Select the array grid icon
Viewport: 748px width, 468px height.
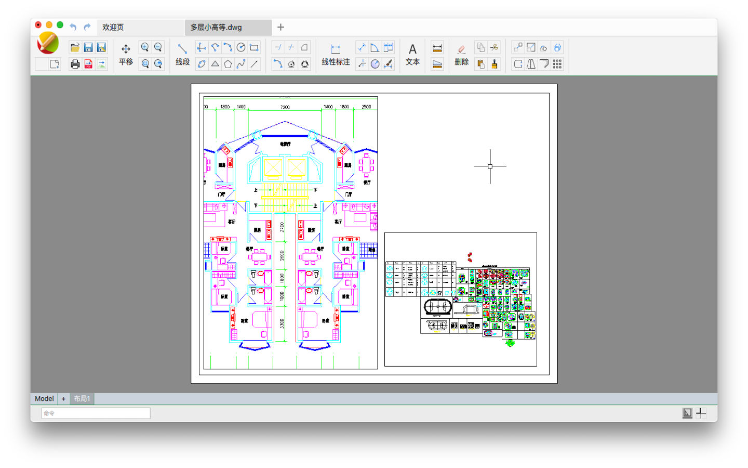click(557, 64)
